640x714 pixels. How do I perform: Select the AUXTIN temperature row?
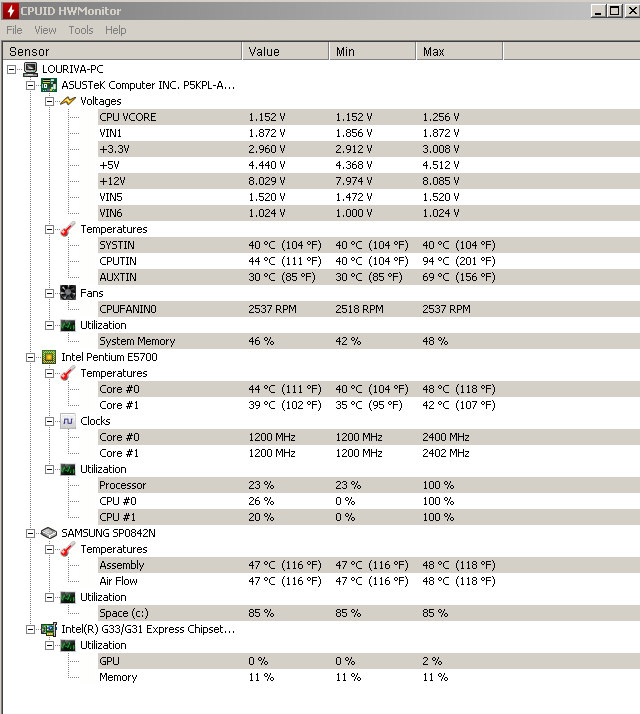369,277
